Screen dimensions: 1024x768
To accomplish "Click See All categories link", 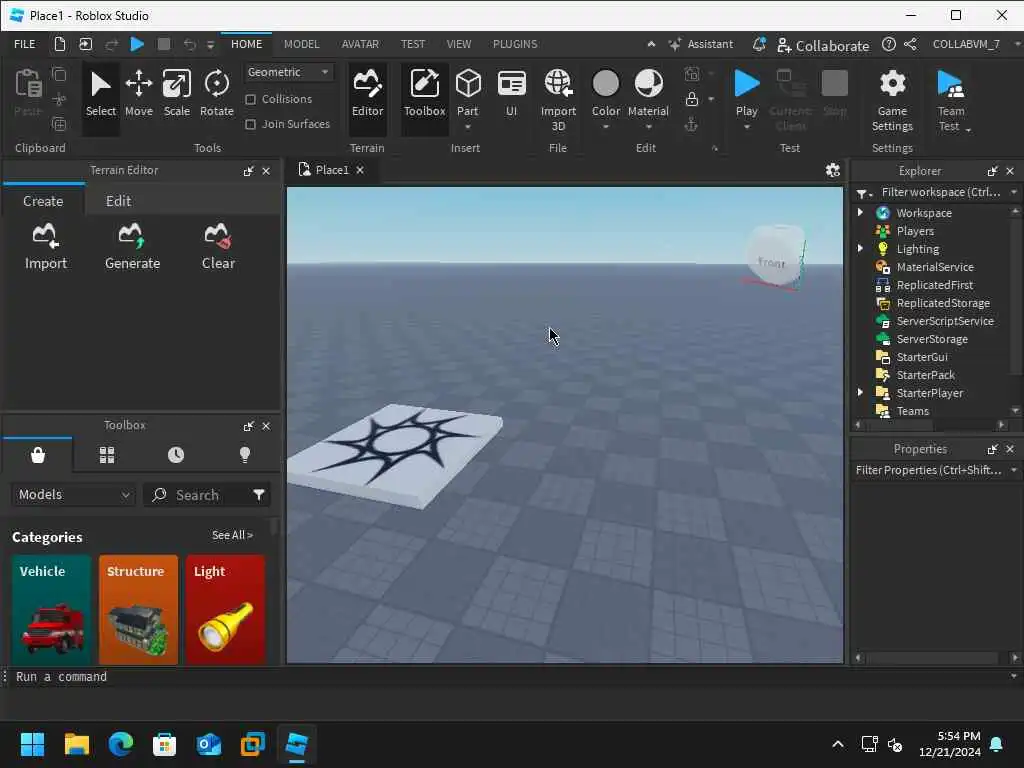I will pos(232,535).
